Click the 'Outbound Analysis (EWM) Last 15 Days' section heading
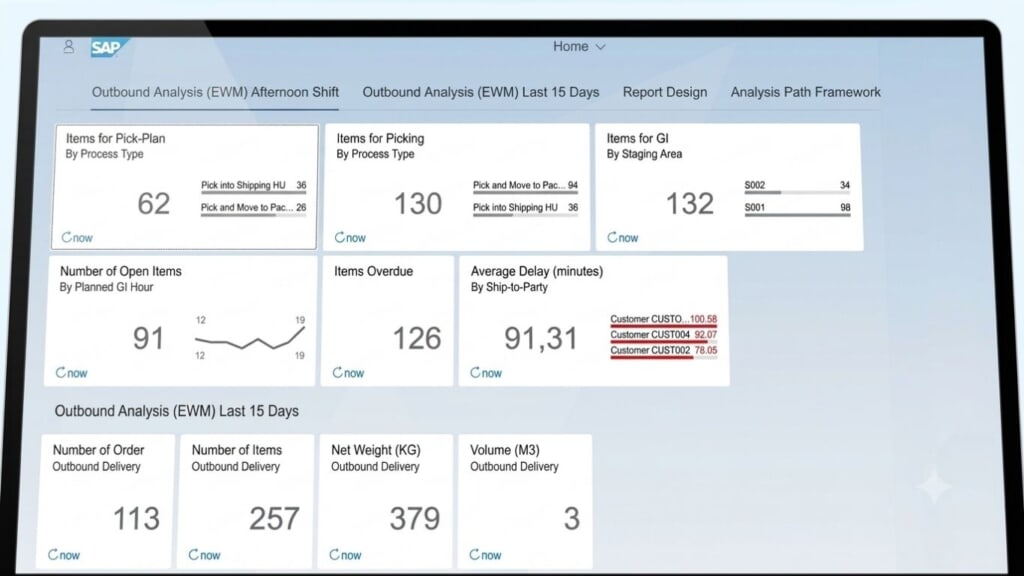 [176, 411]
